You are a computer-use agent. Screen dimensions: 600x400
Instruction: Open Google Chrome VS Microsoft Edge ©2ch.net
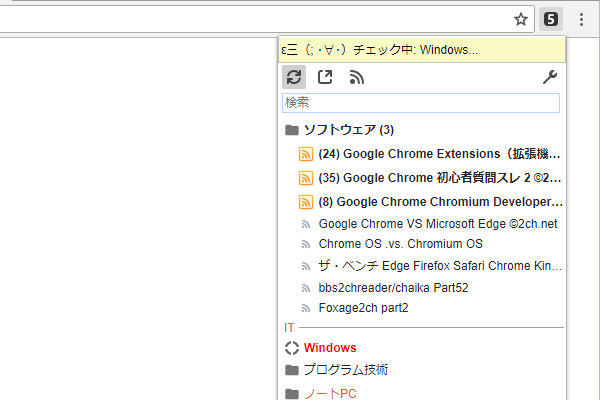pyautogui.click(x=438, y=224)
